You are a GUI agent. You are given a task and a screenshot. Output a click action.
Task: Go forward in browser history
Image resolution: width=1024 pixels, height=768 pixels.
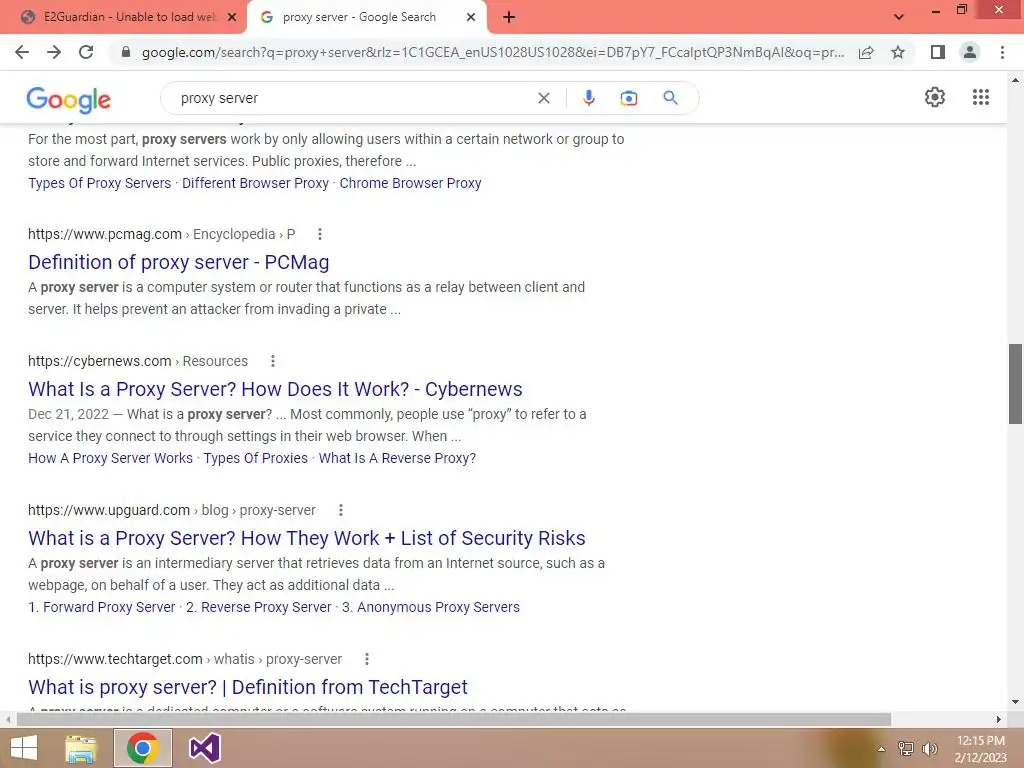pos(54,52)
